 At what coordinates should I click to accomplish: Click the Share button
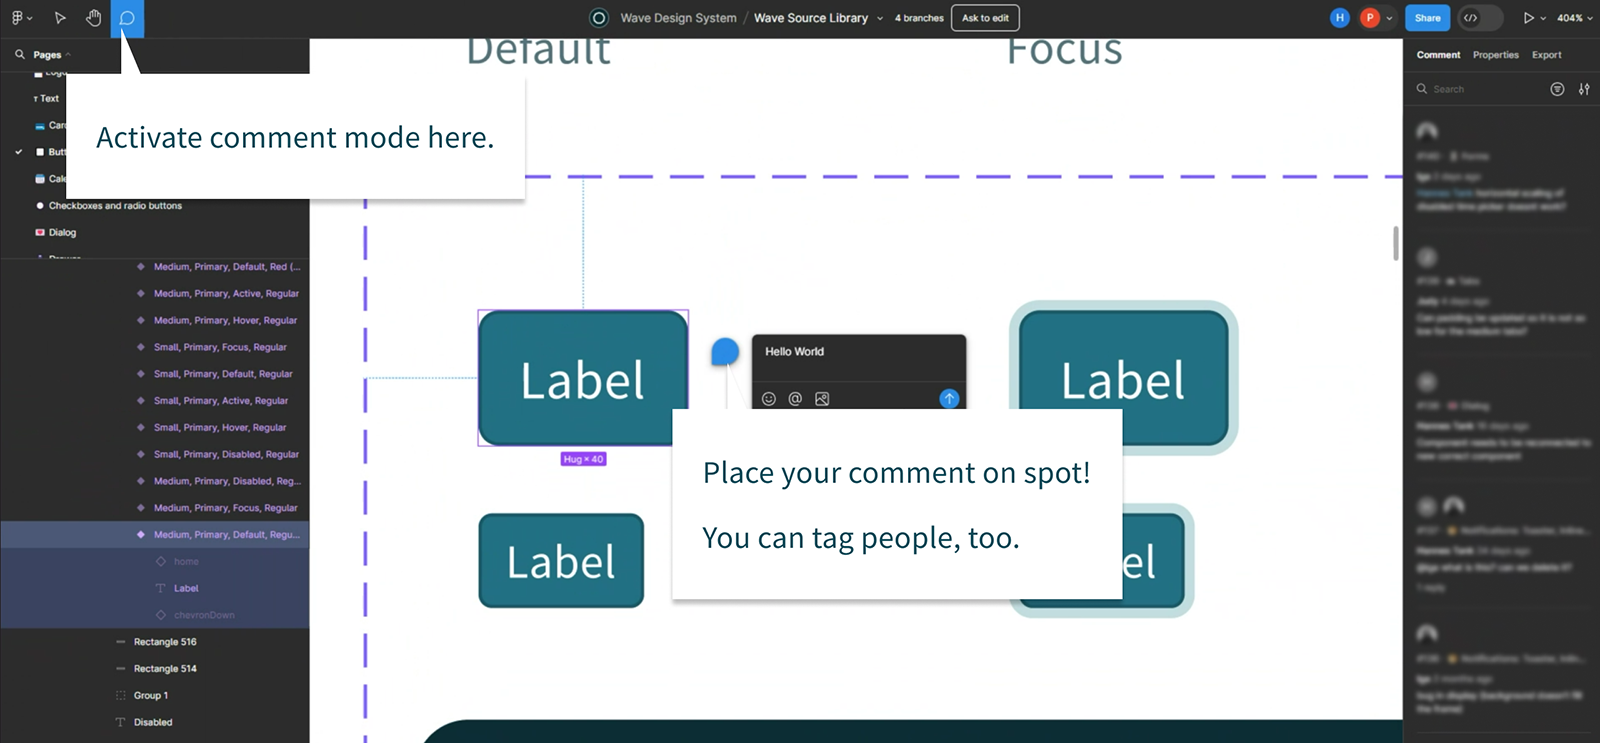pos(1428,18)
